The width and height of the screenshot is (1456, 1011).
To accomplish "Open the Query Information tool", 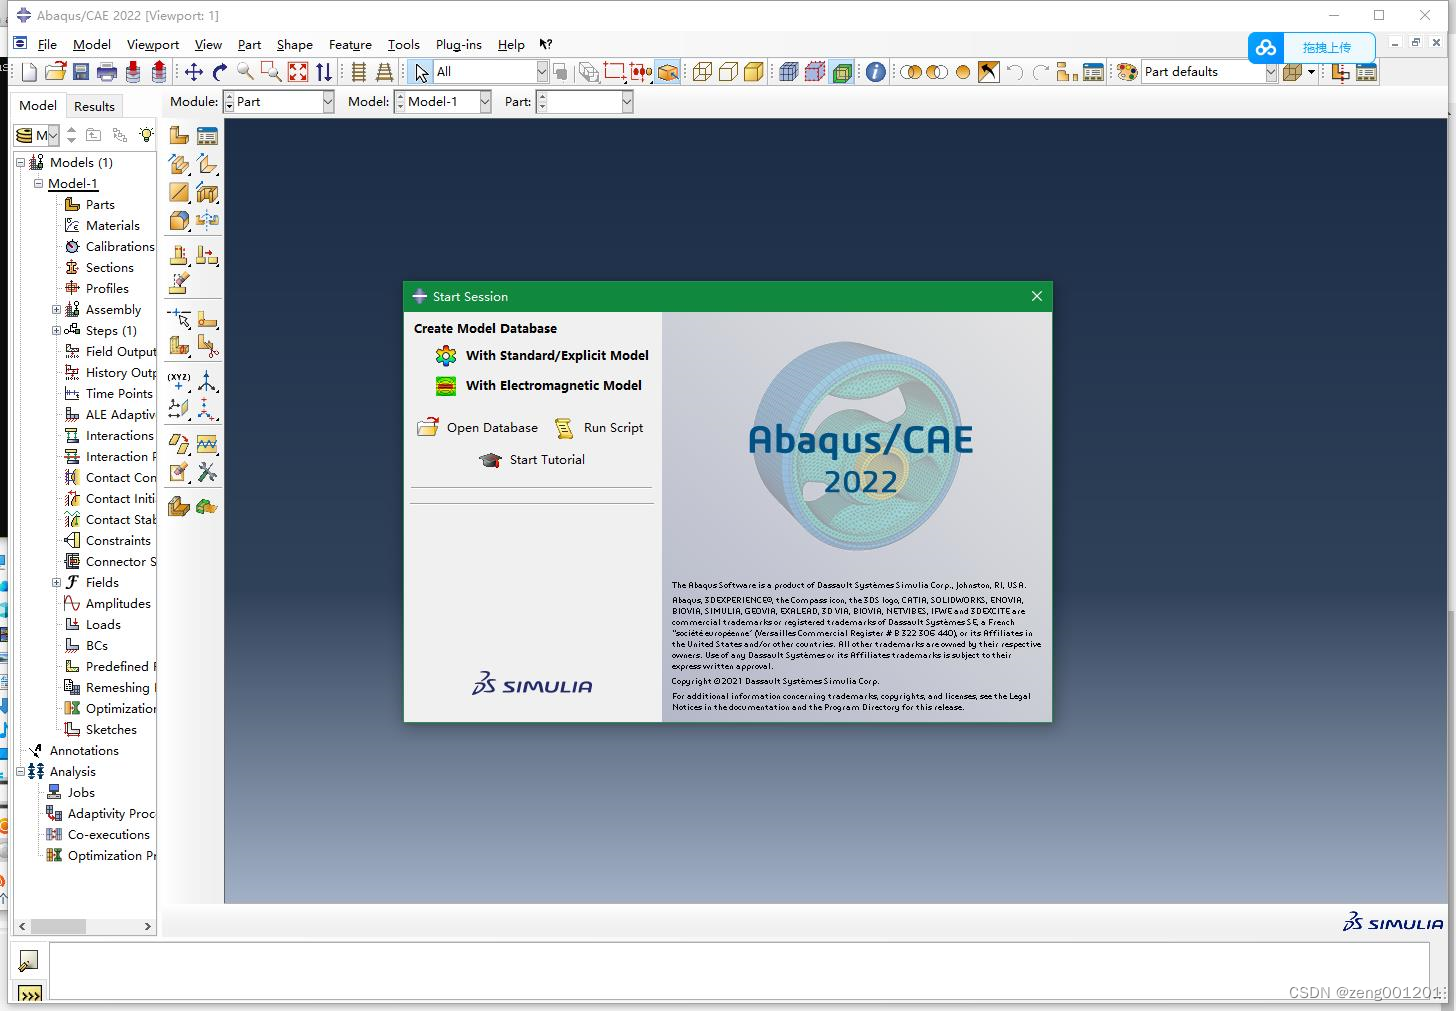I will (873, 72).
